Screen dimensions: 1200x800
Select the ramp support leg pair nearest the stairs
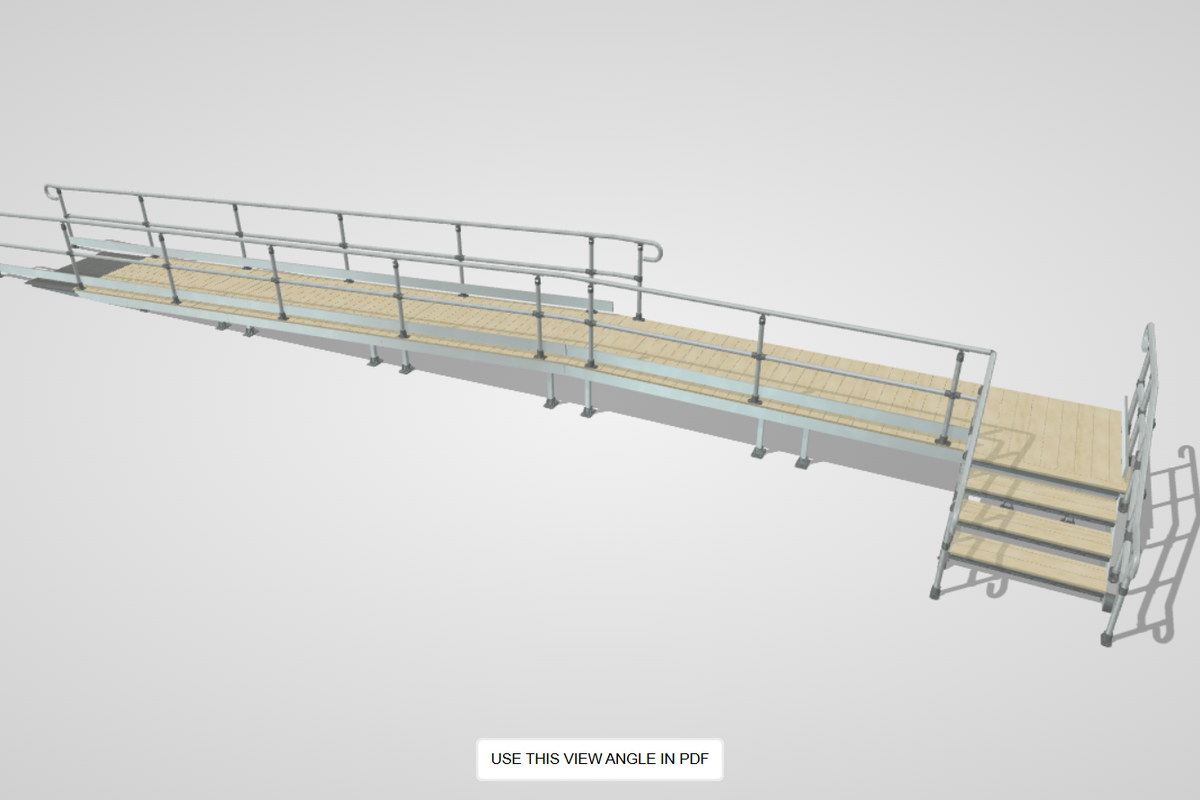[x=778, y=448]
